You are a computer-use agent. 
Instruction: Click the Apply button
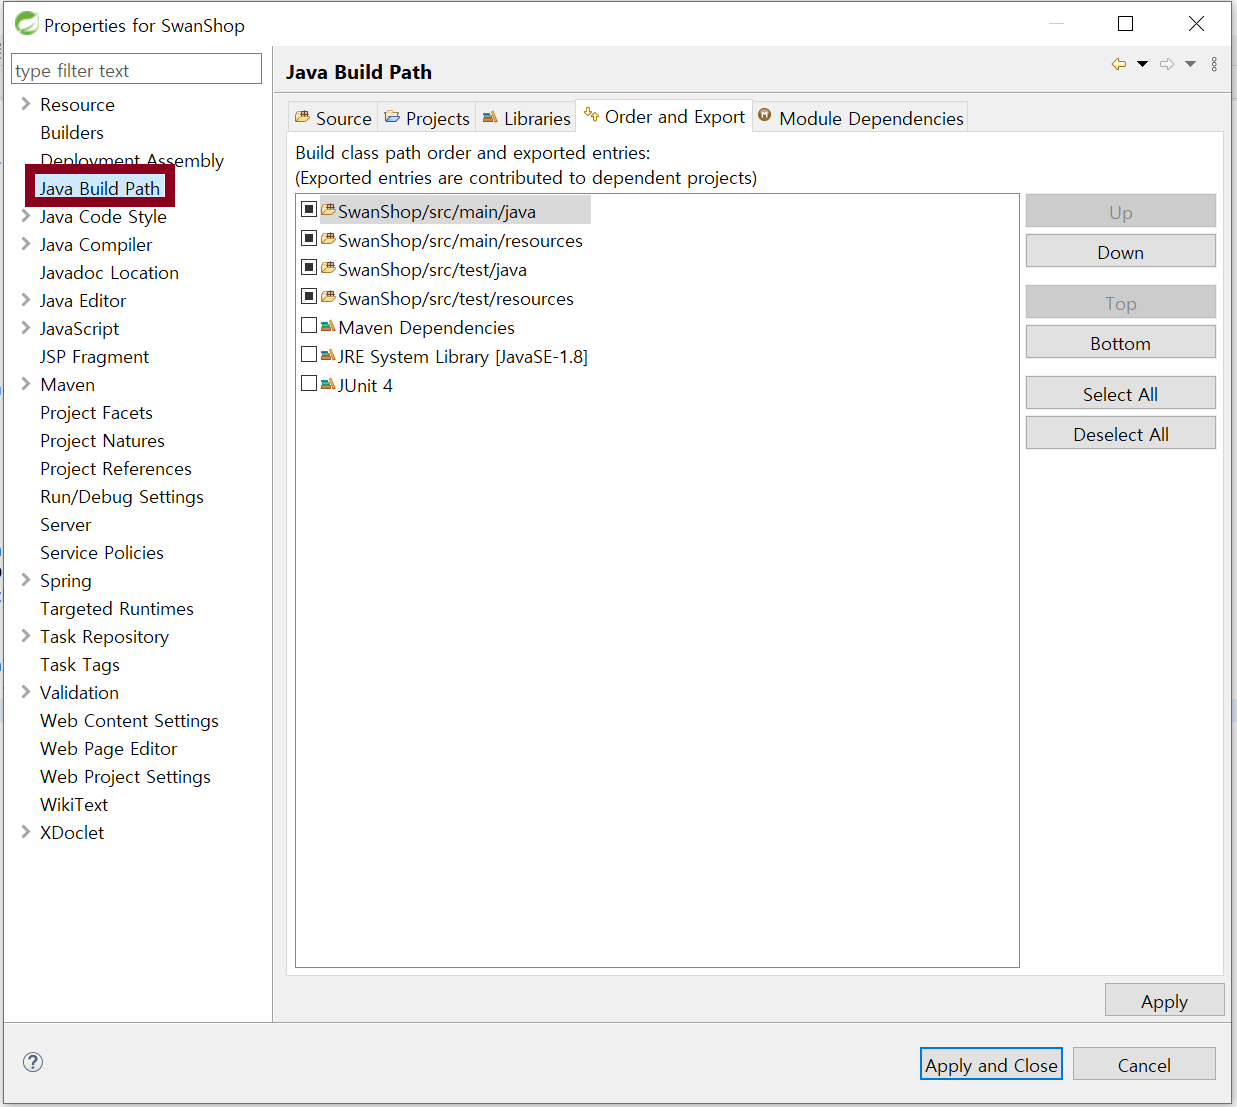[x=1164, y=1001]
